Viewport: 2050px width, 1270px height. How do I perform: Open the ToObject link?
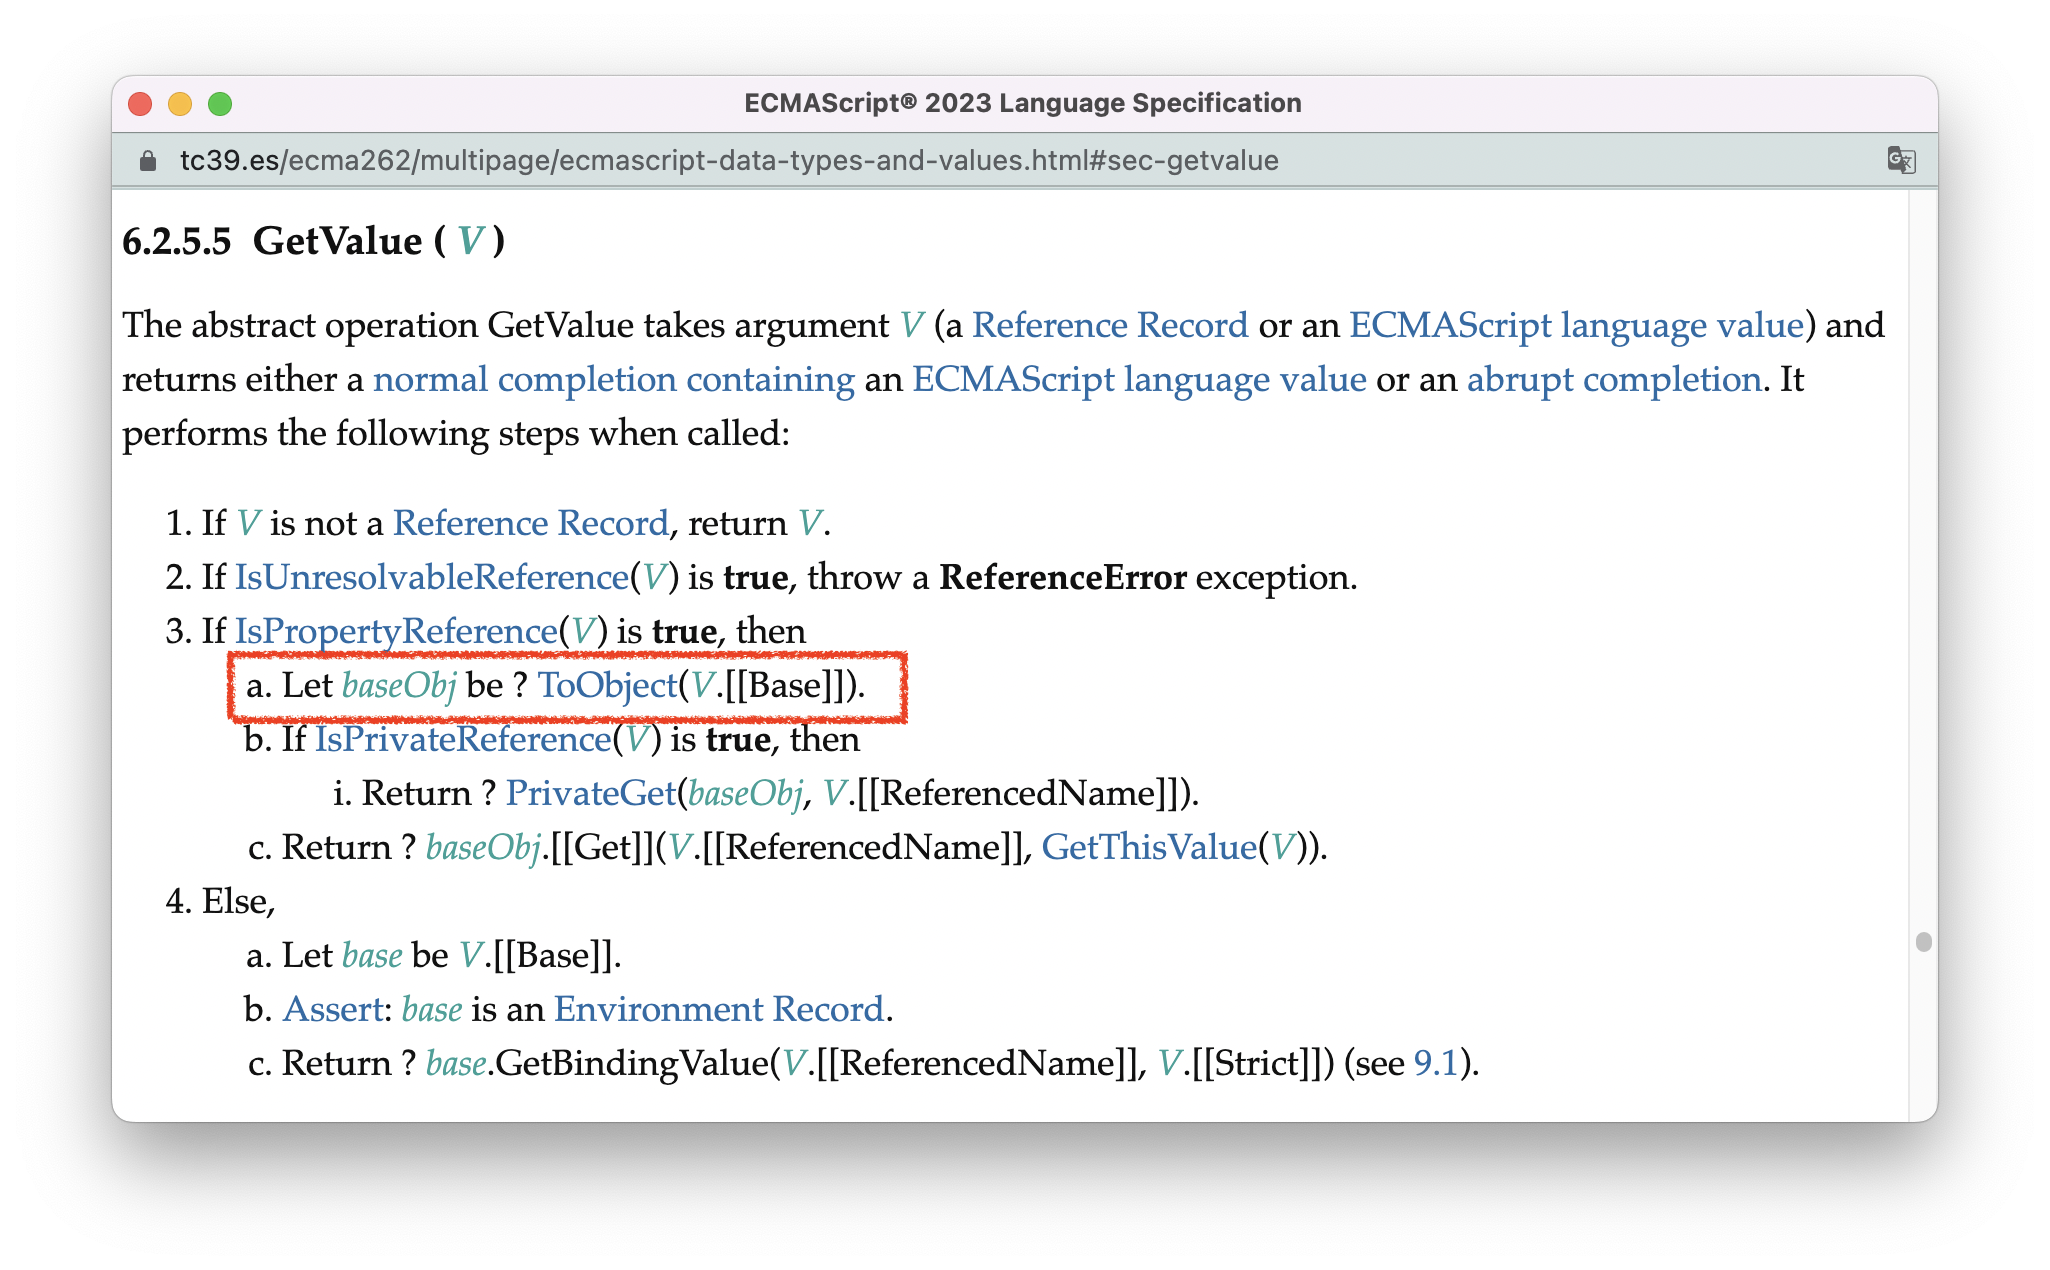pyautogui.click(x=607, y=686)
